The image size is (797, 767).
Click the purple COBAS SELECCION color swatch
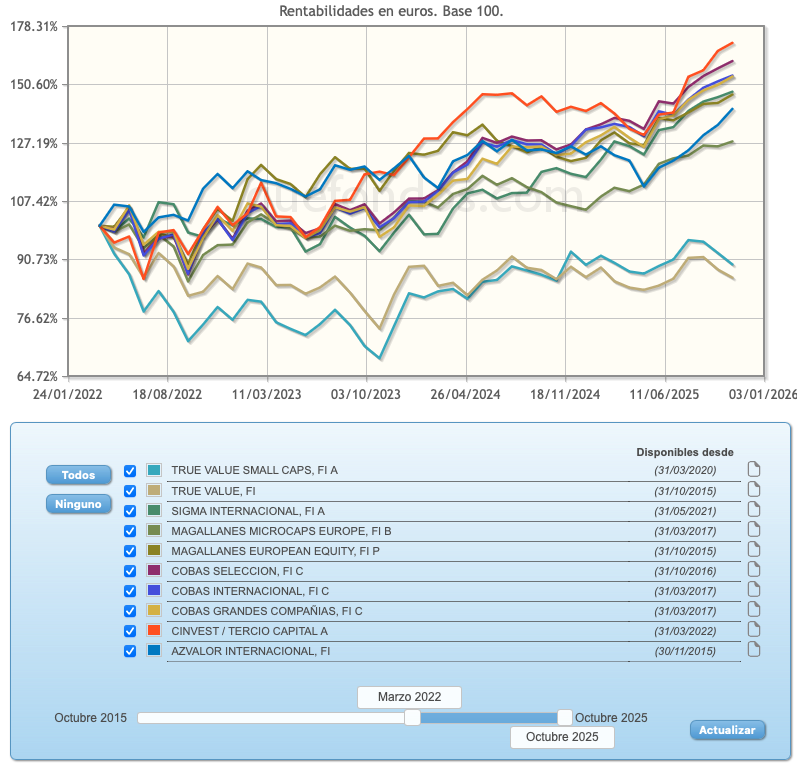[x=153, y=571]
